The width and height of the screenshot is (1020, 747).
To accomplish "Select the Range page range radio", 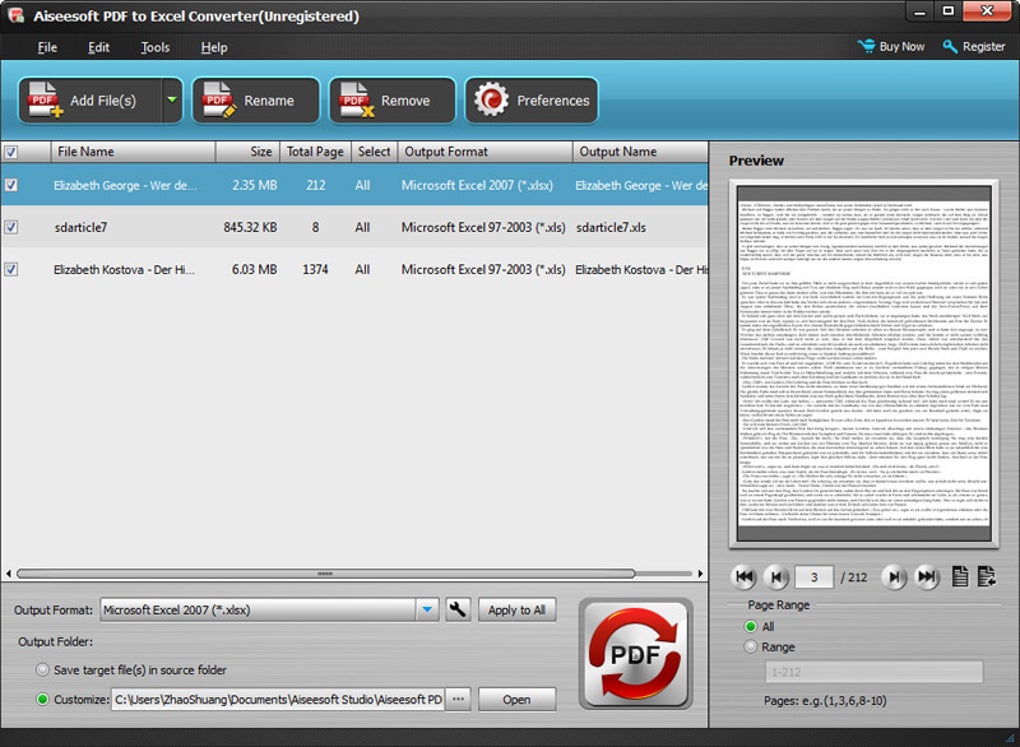I will pos(751,647).
